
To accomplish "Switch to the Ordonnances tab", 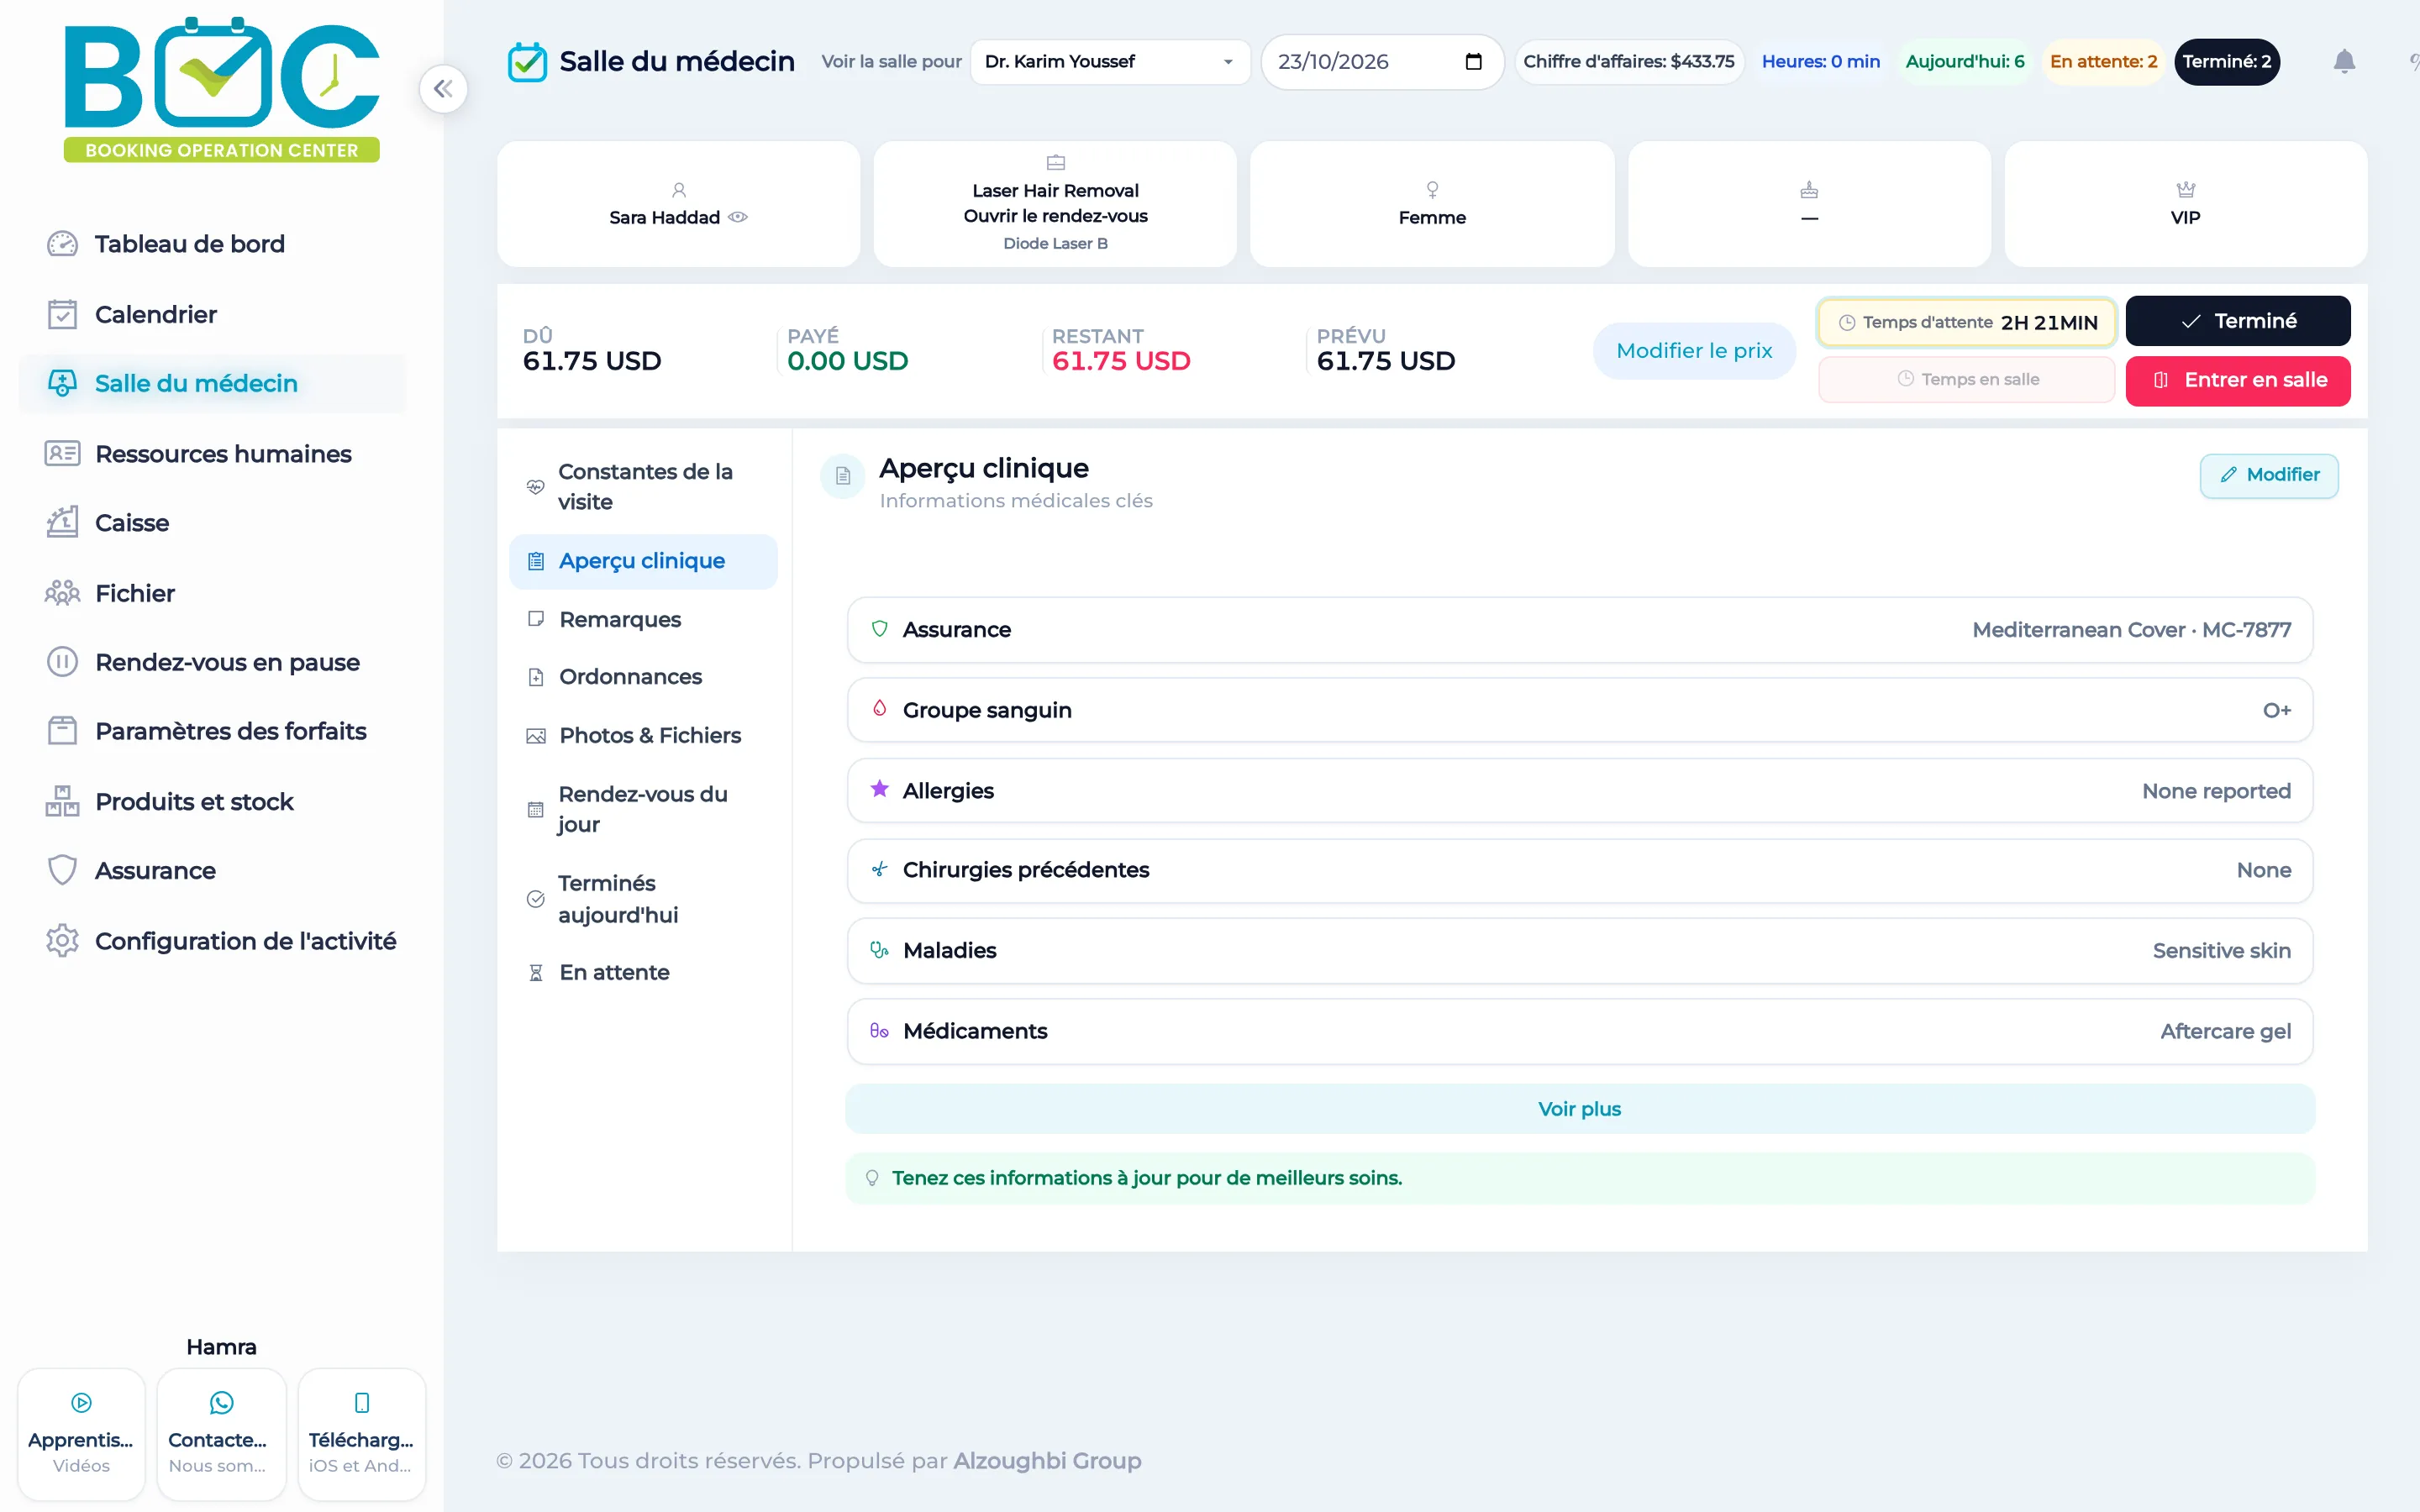I will [643, 677].
